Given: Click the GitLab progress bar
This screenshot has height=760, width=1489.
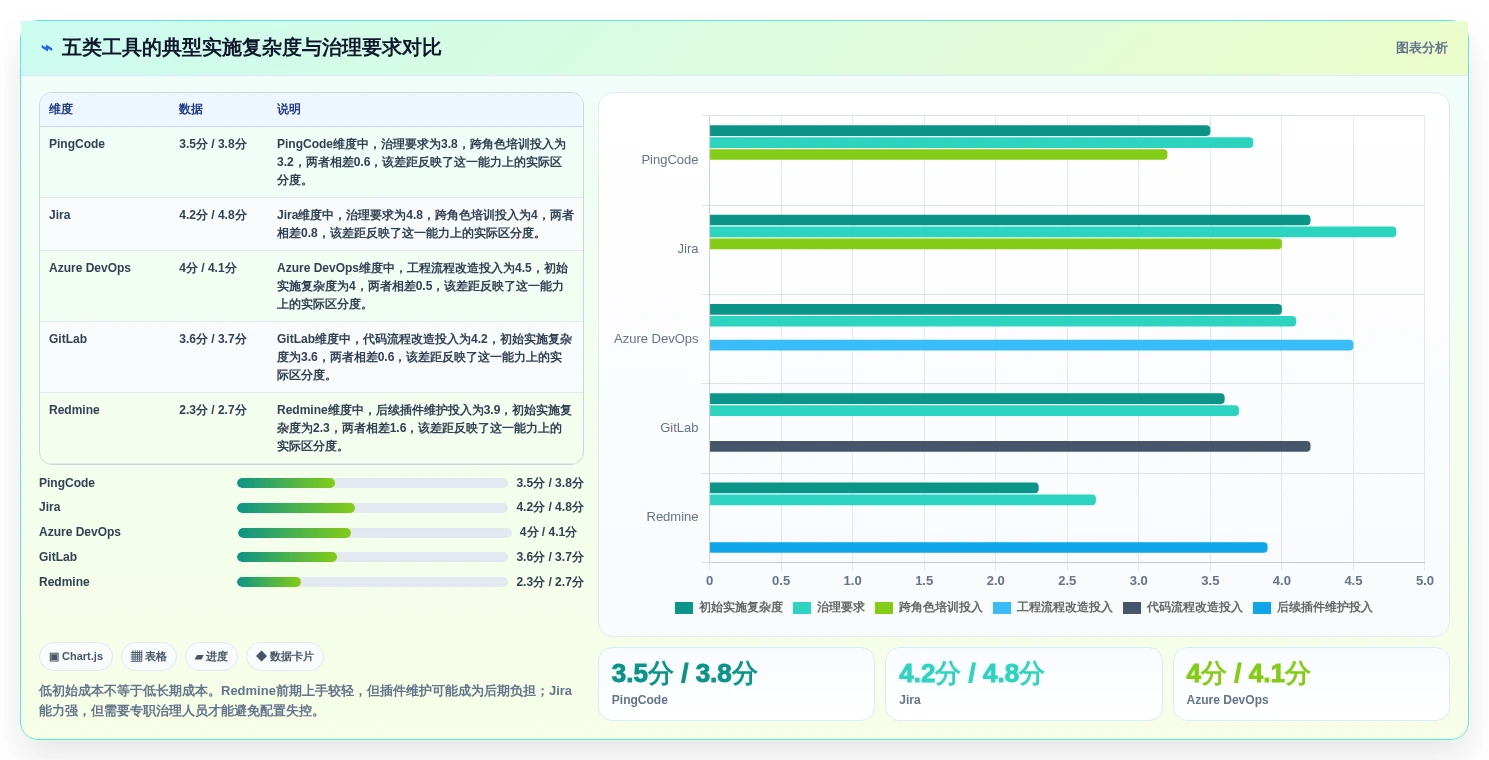Looking at the screenshot, I should [x=372, y=558].
